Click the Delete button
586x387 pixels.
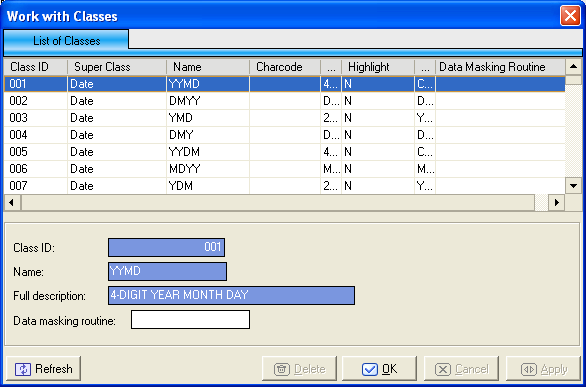pyautogui.click(x=299, y=369)
